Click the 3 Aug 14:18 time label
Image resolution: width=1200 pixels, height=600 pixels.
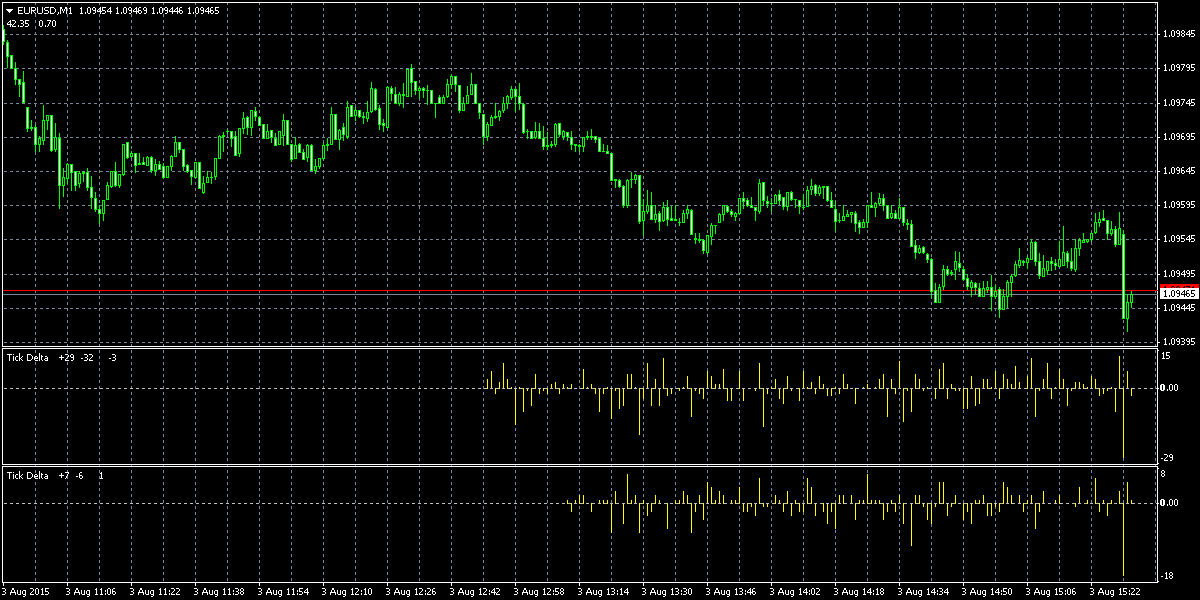click(859, 591)
